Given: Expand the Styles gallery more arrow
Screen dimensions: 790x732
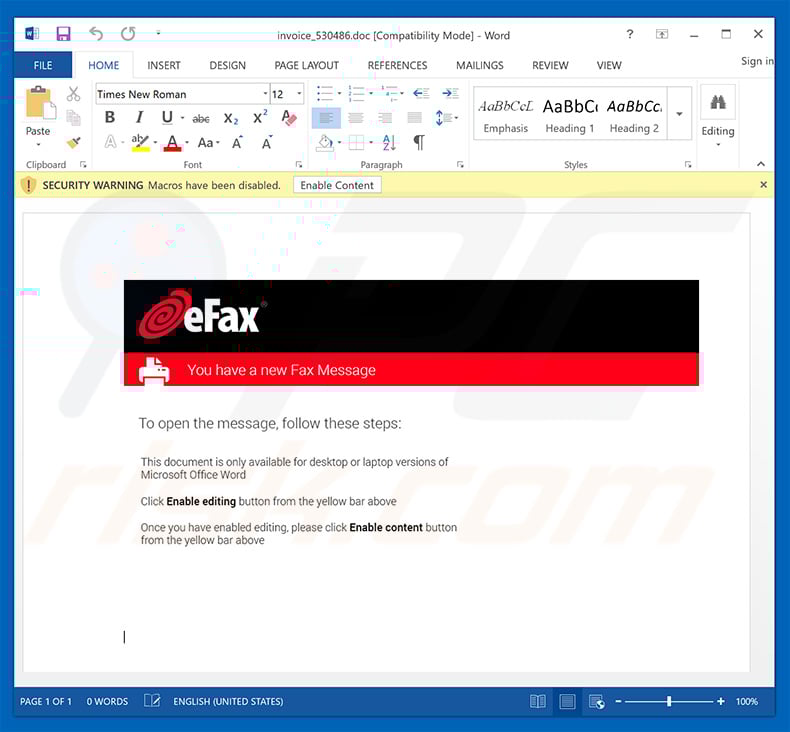Looking at the screenshot, I should 679,113.
